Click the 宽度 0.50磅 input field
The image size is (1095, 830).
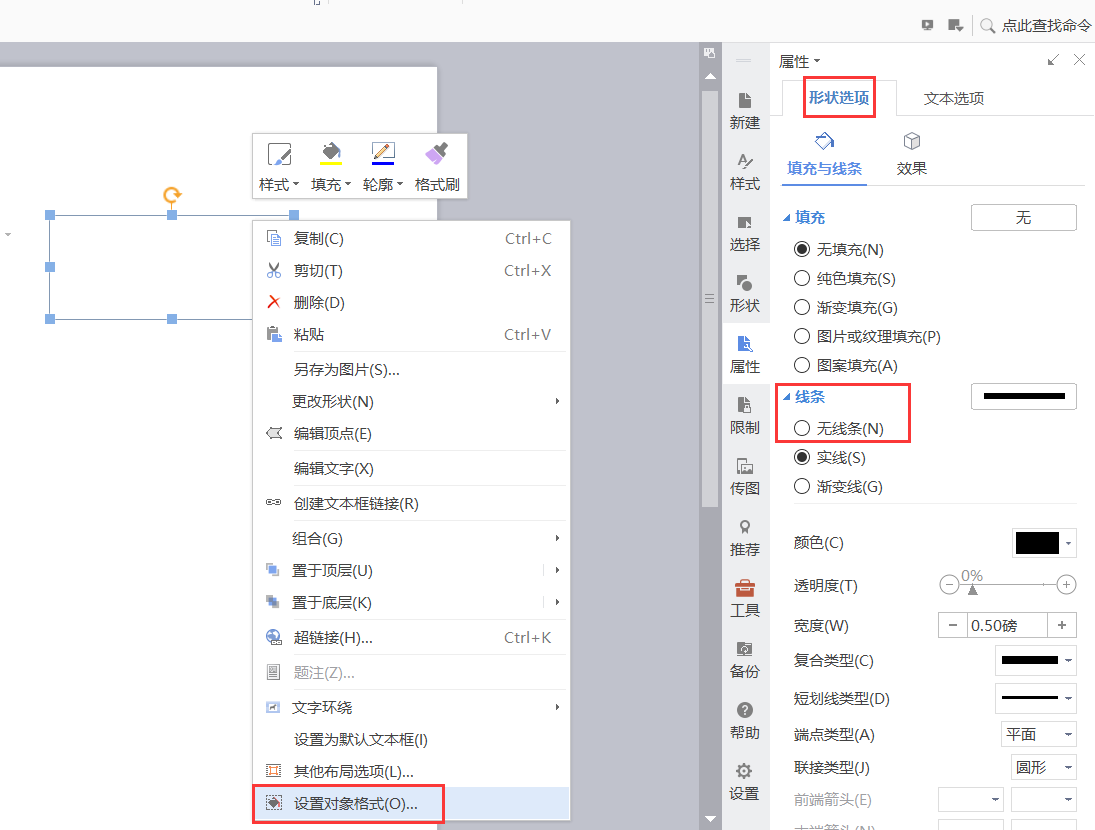point(1007,625)
